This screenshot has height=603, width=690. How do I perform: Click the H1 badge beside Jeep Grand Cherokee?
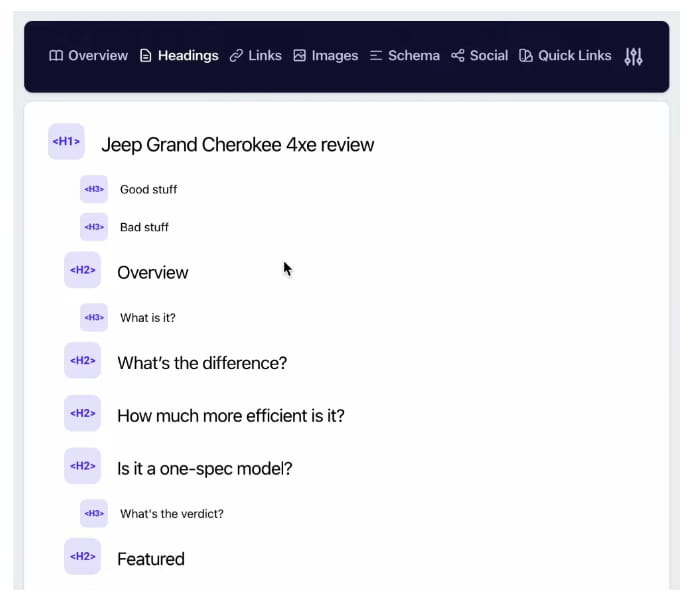click(66, 141)
